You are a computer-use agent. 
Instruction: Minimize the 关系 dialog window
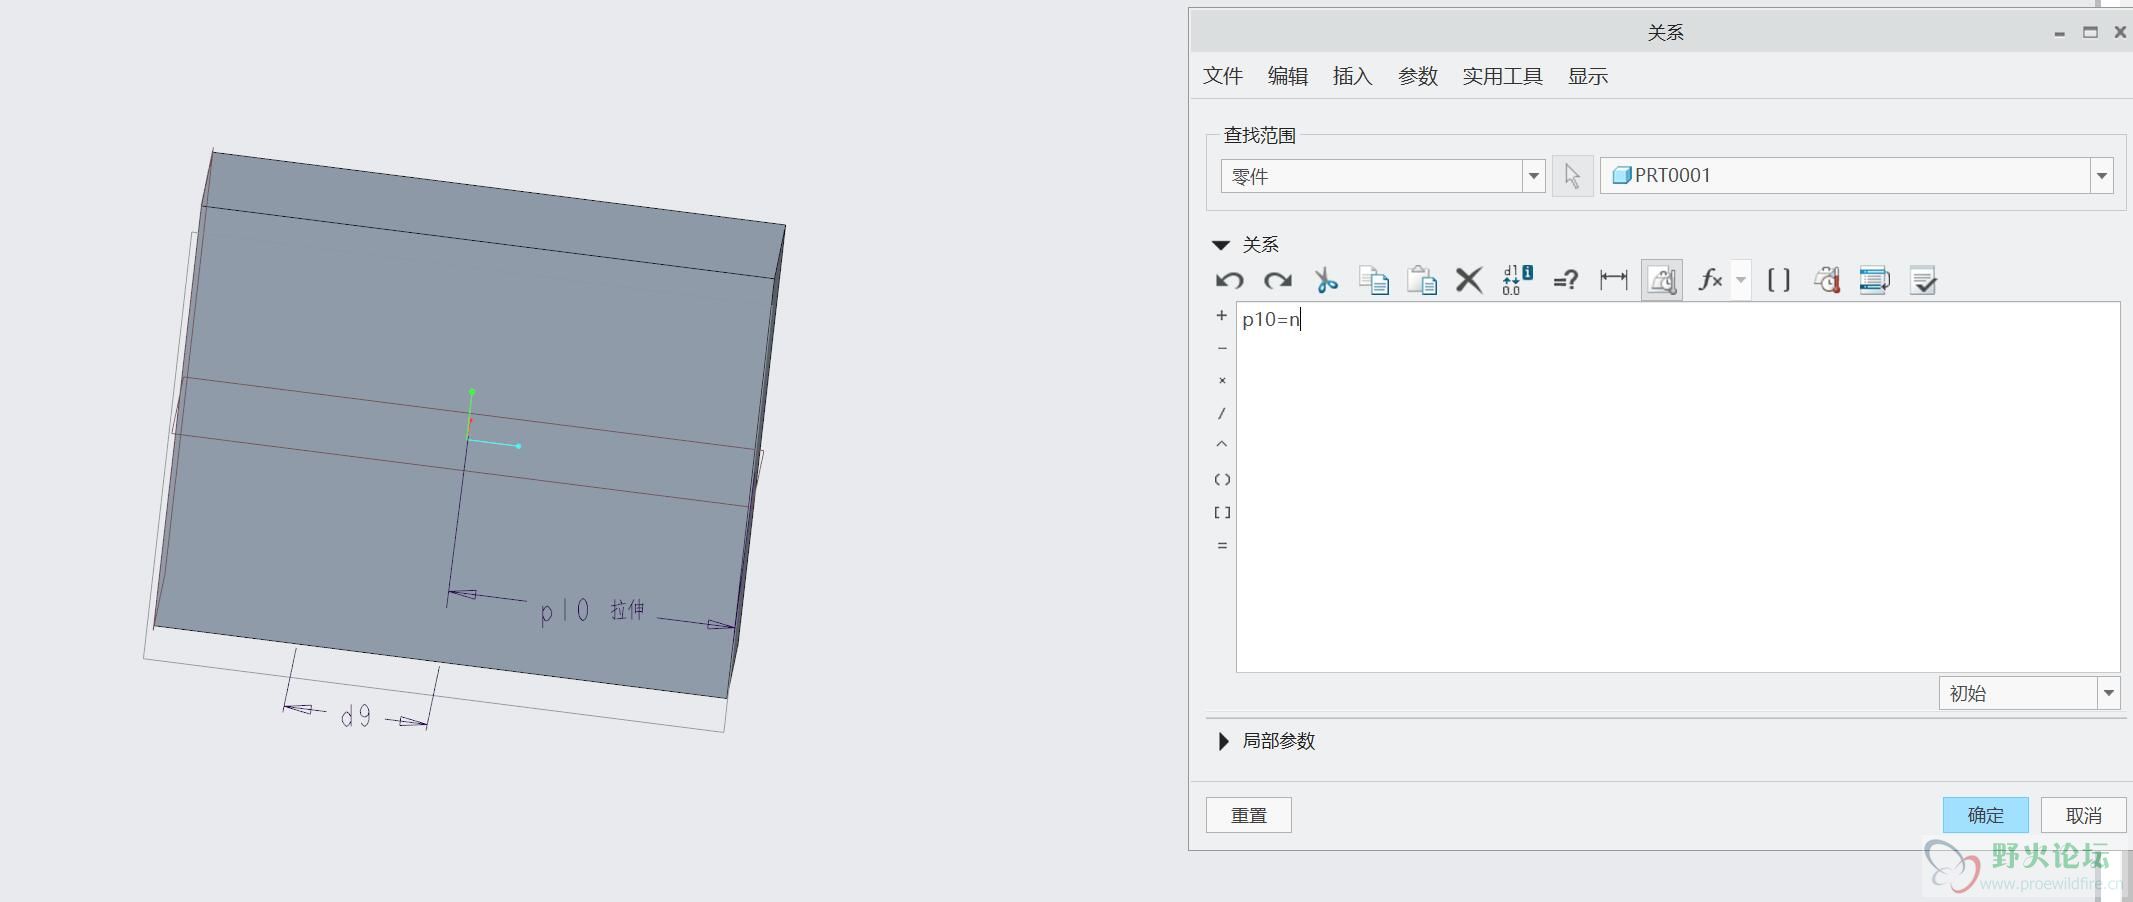[x=2059, y=33]
